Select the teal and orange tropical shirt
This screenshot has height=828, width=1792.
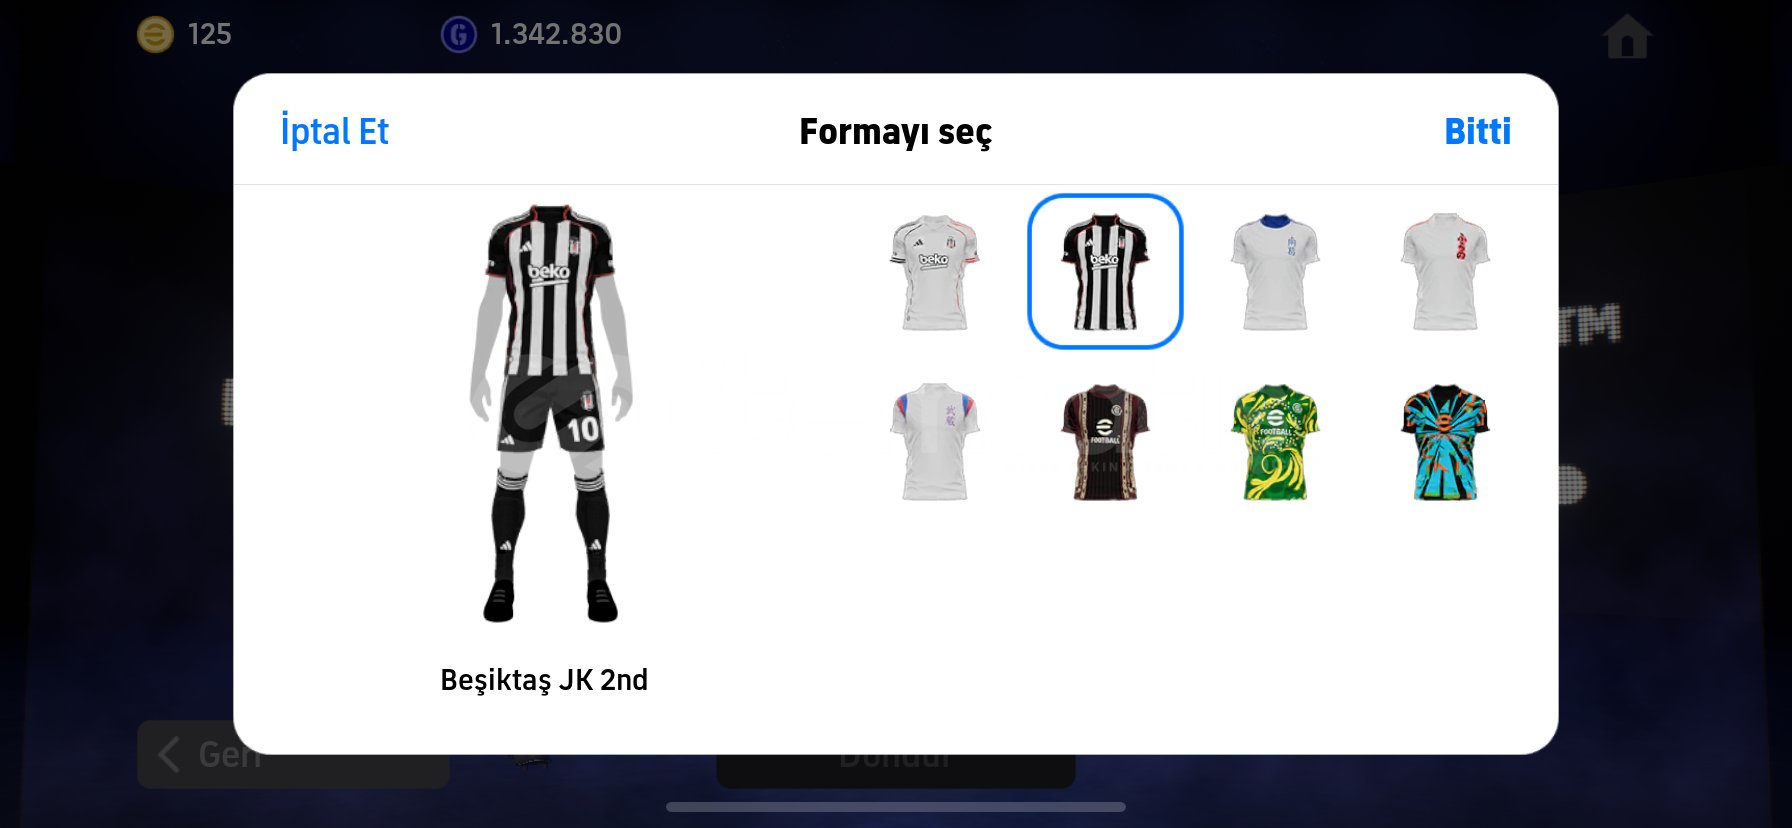(x=1445, y=442)
